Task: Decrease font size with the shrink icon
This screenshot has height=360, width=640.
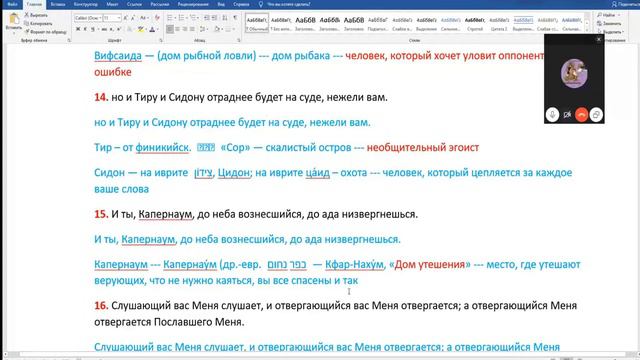Action: pyautogui.click(x=133, y=18)
